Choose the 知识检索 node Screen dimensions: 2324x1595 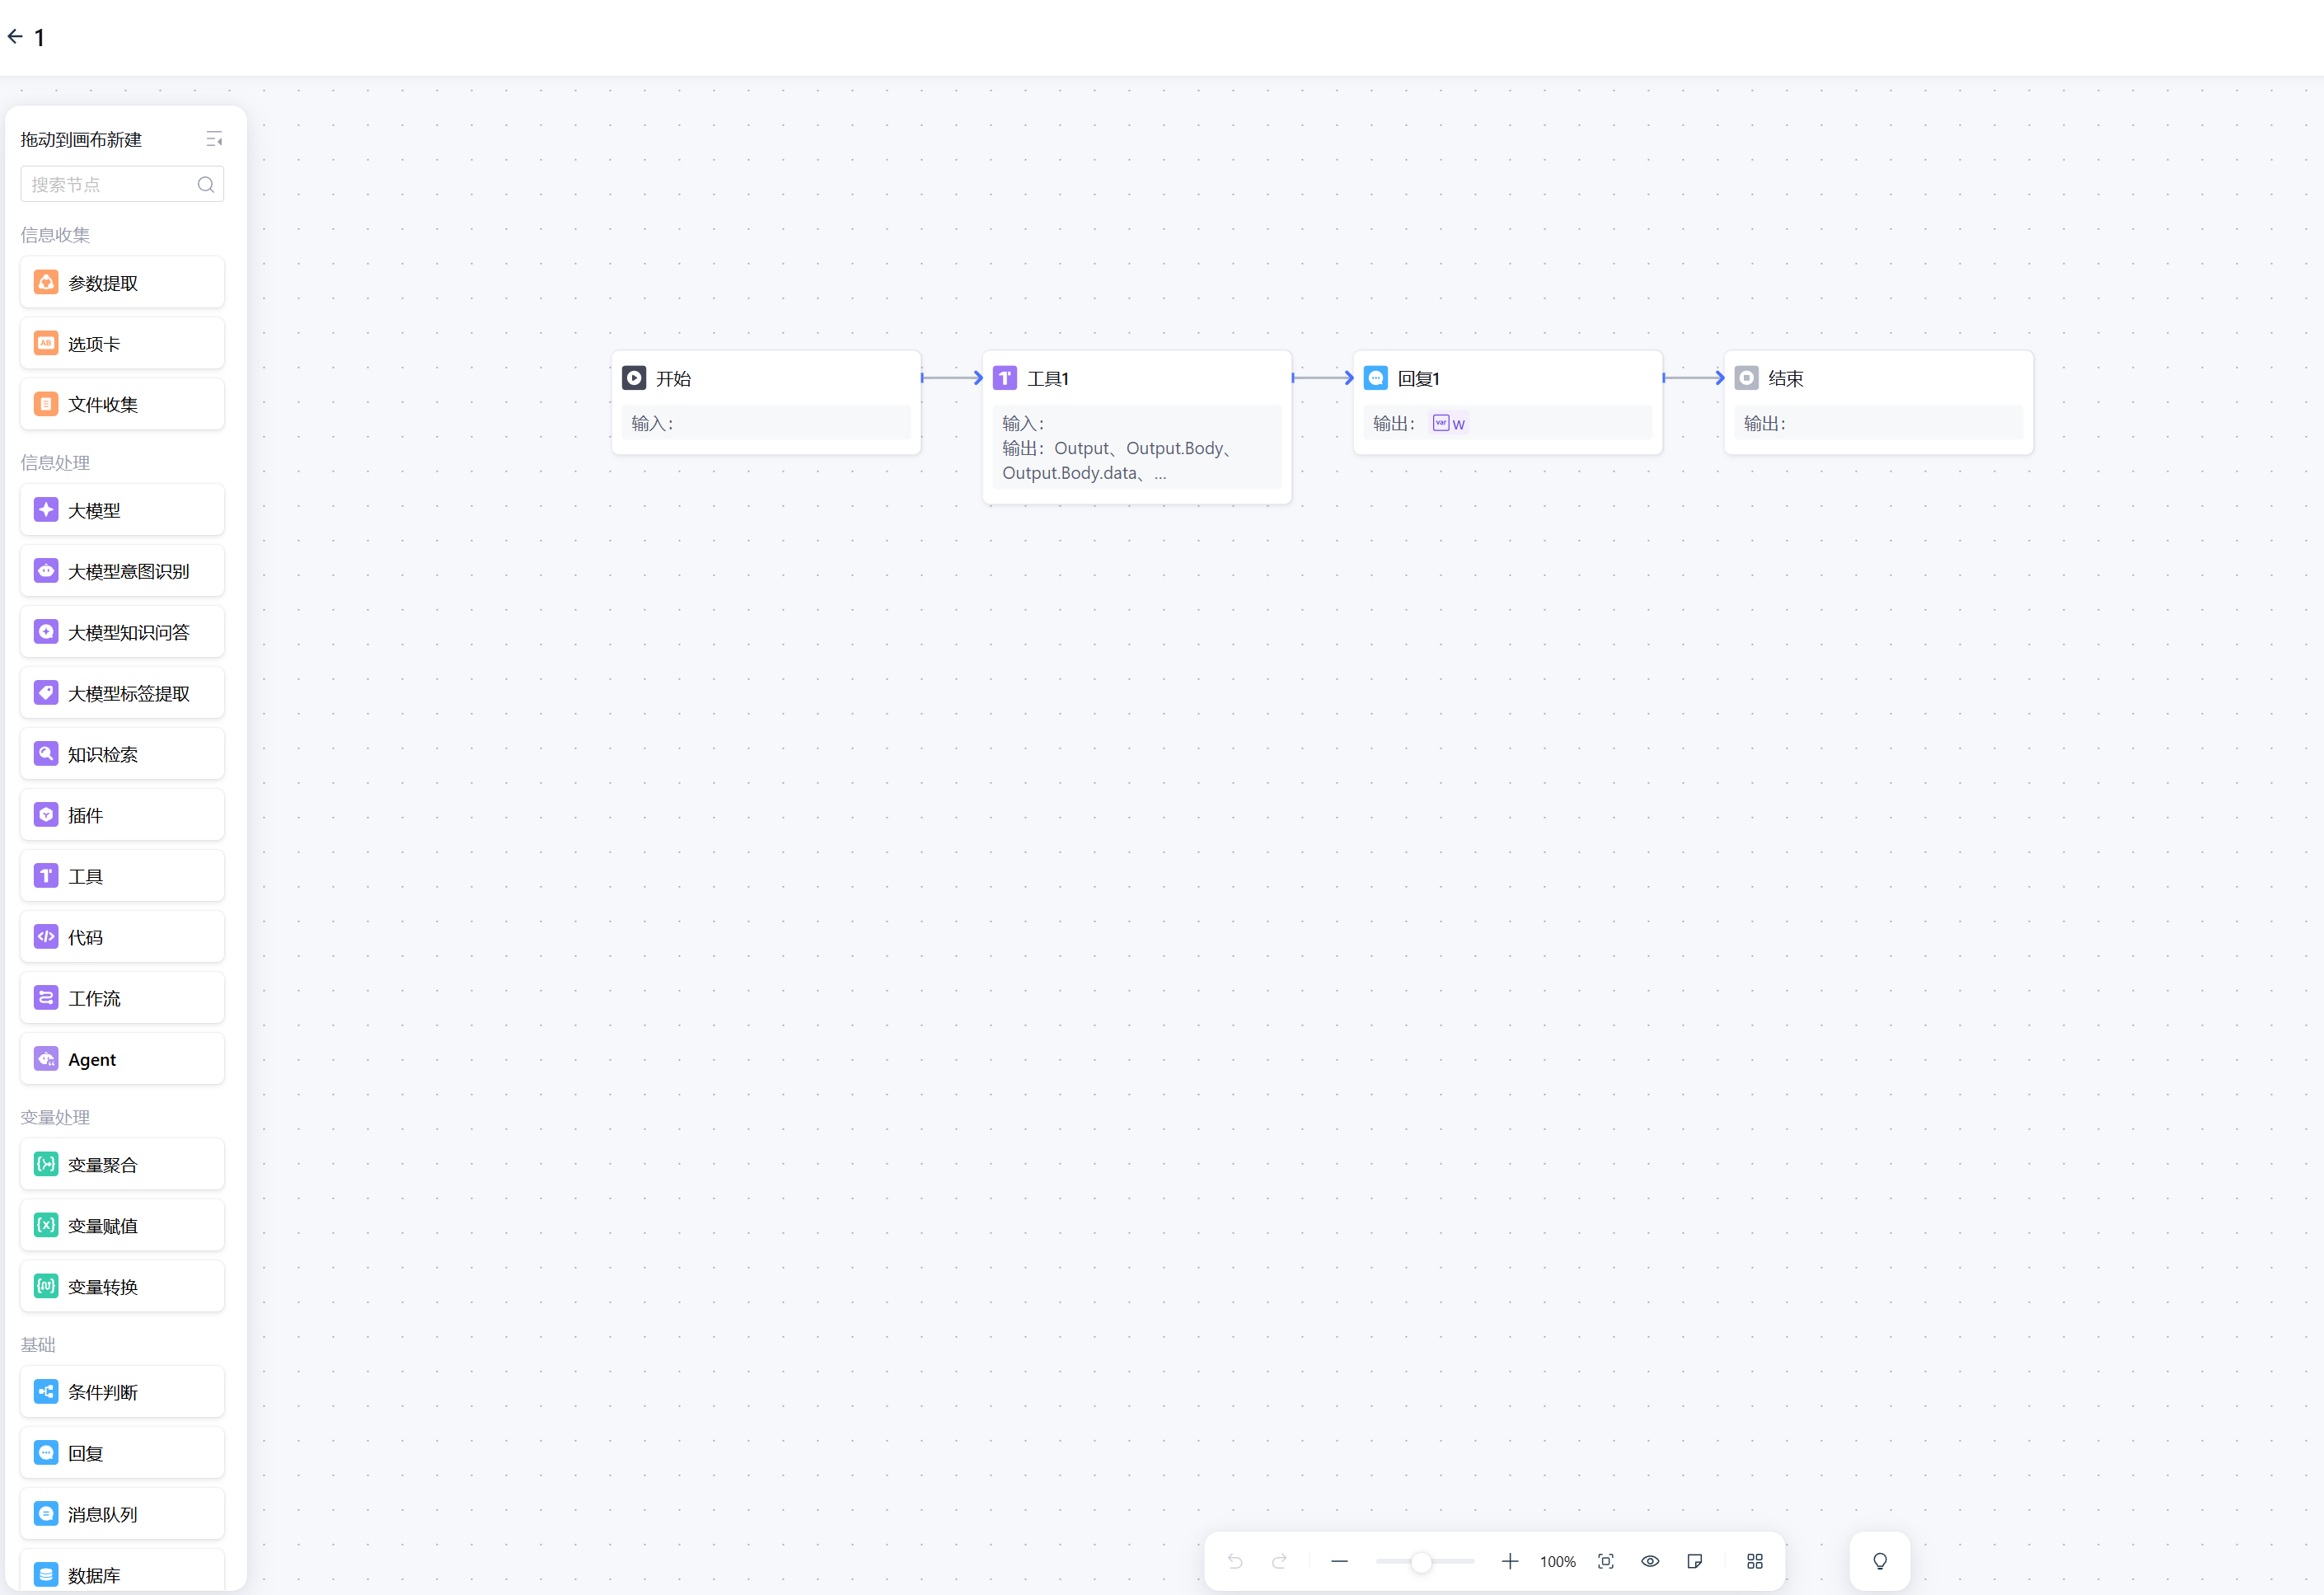click(122, 754)
